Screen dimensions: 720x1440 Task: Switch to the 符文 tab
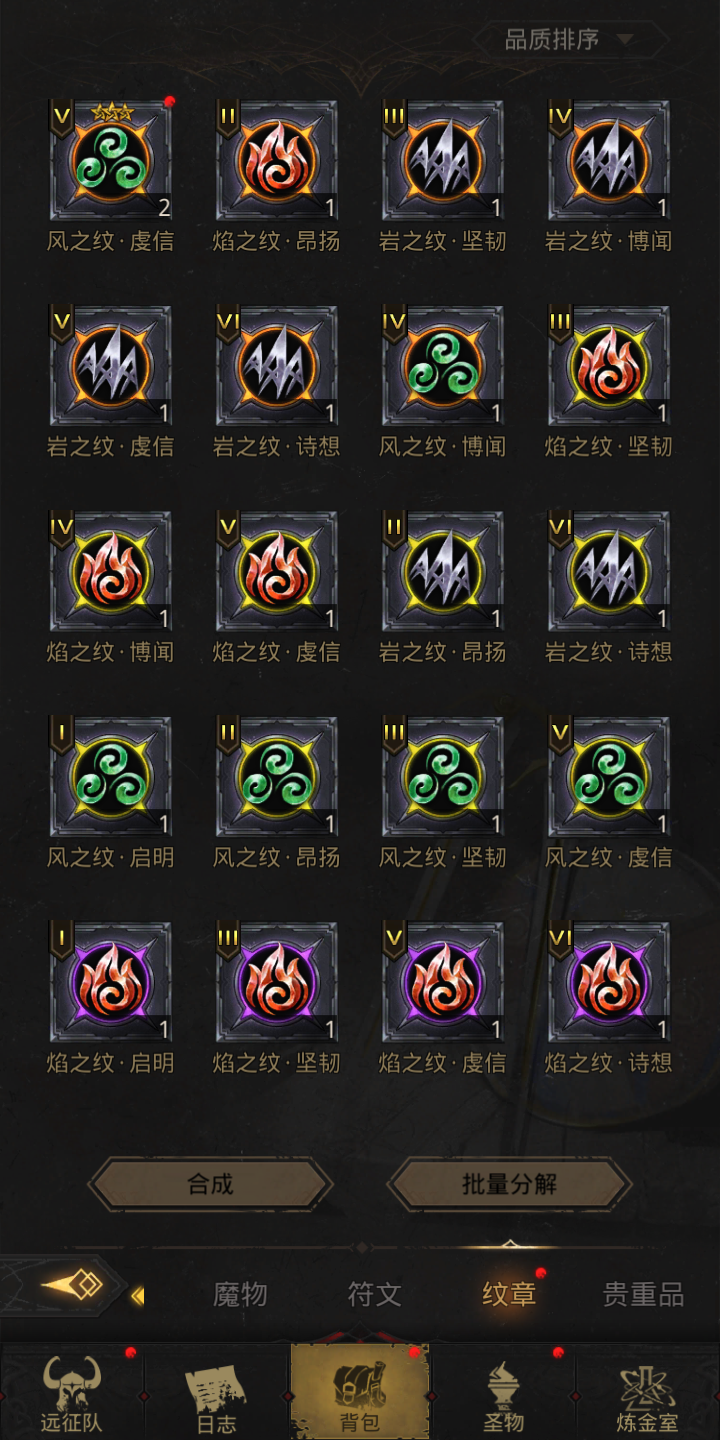374,1294
